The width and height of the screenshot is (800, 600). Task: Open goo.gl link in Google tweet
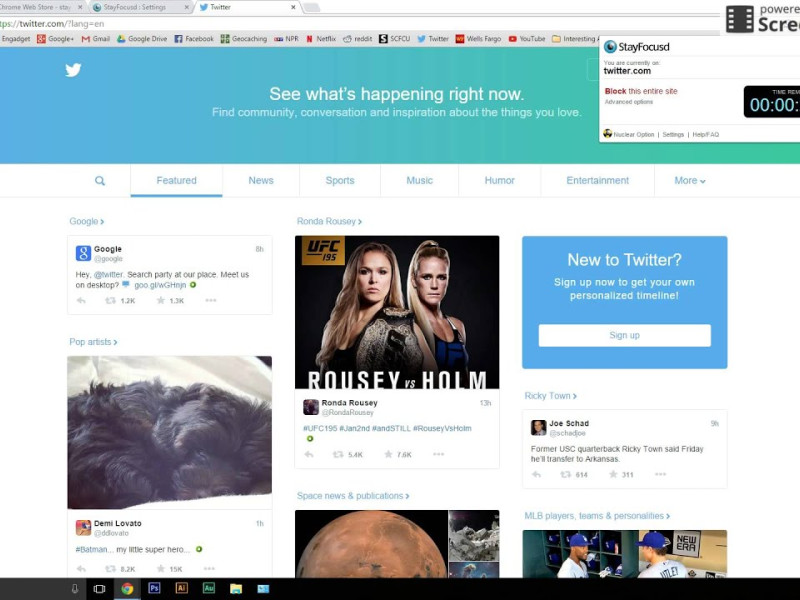160,285
